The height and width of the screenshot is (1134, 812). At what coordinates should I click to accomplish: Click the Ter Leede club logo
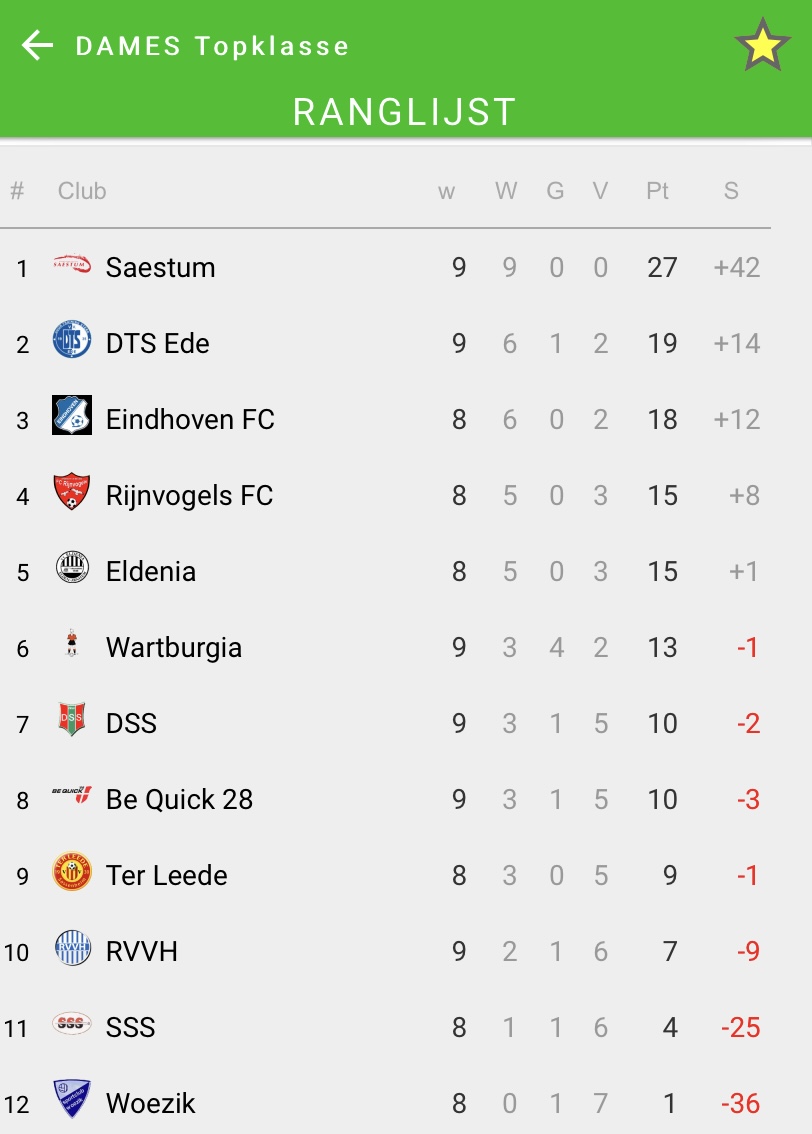72,873
